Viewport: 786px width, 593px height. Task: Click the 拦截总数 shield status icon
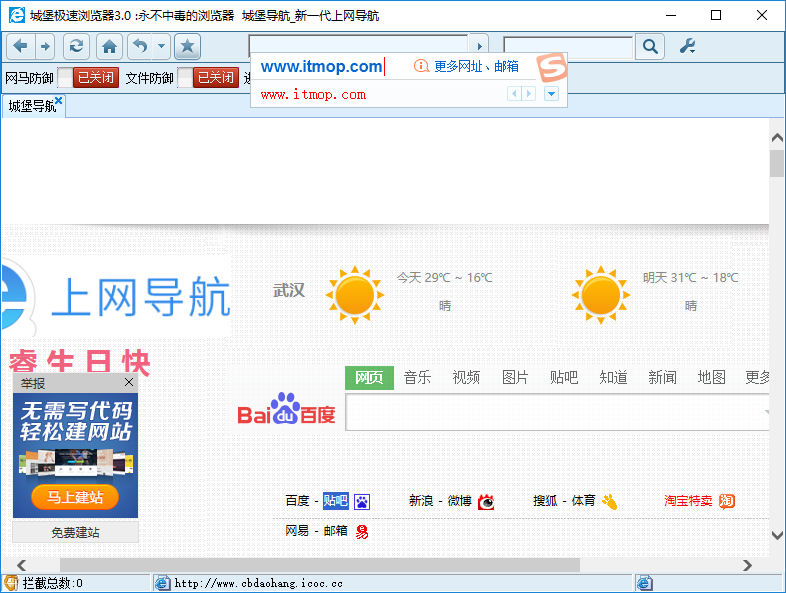[11, 583]
